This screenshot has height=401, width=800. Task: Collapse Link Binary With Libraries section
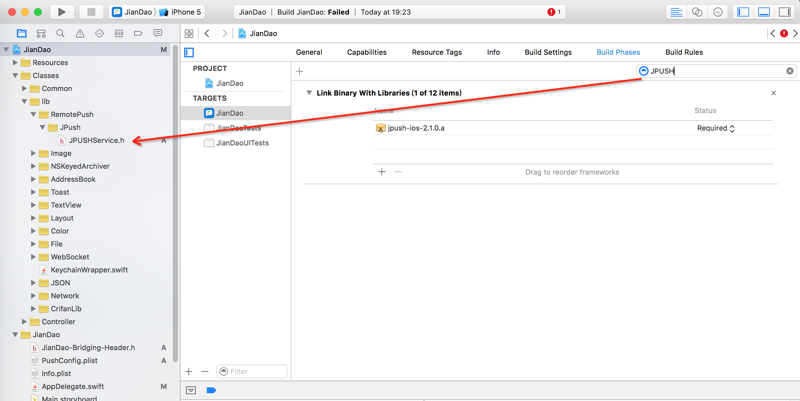click(309, 93)
